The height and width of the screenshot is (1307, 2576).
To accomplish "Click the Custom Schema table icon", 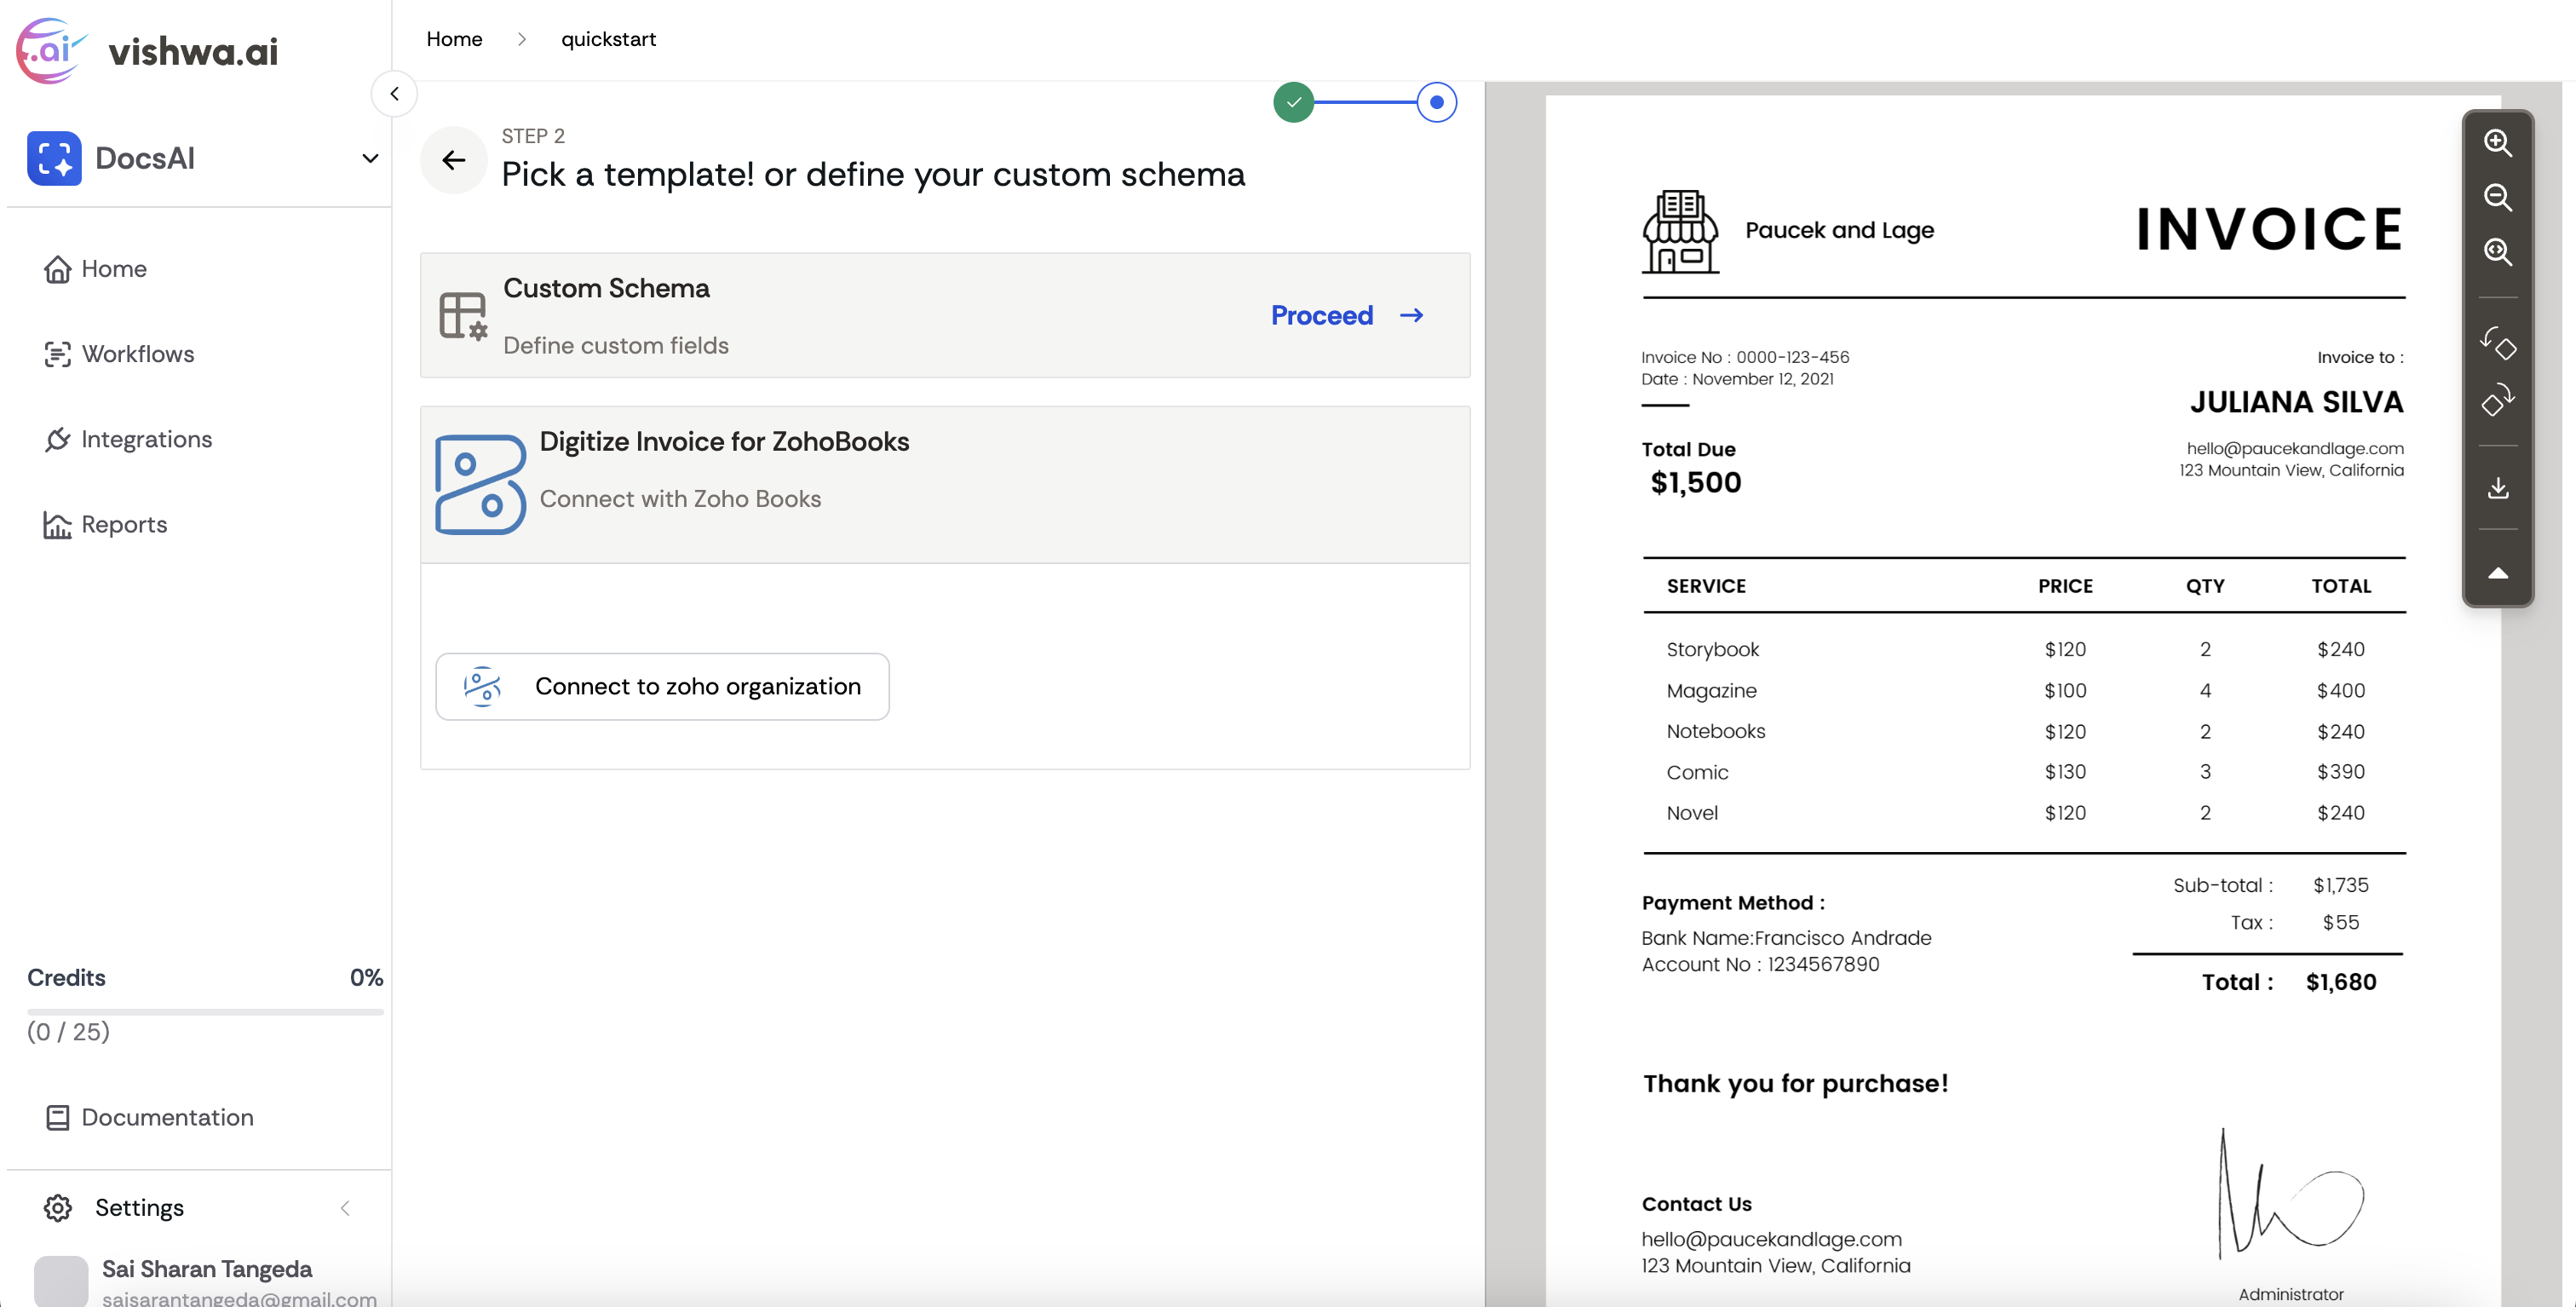I will [x=463, y=316].
